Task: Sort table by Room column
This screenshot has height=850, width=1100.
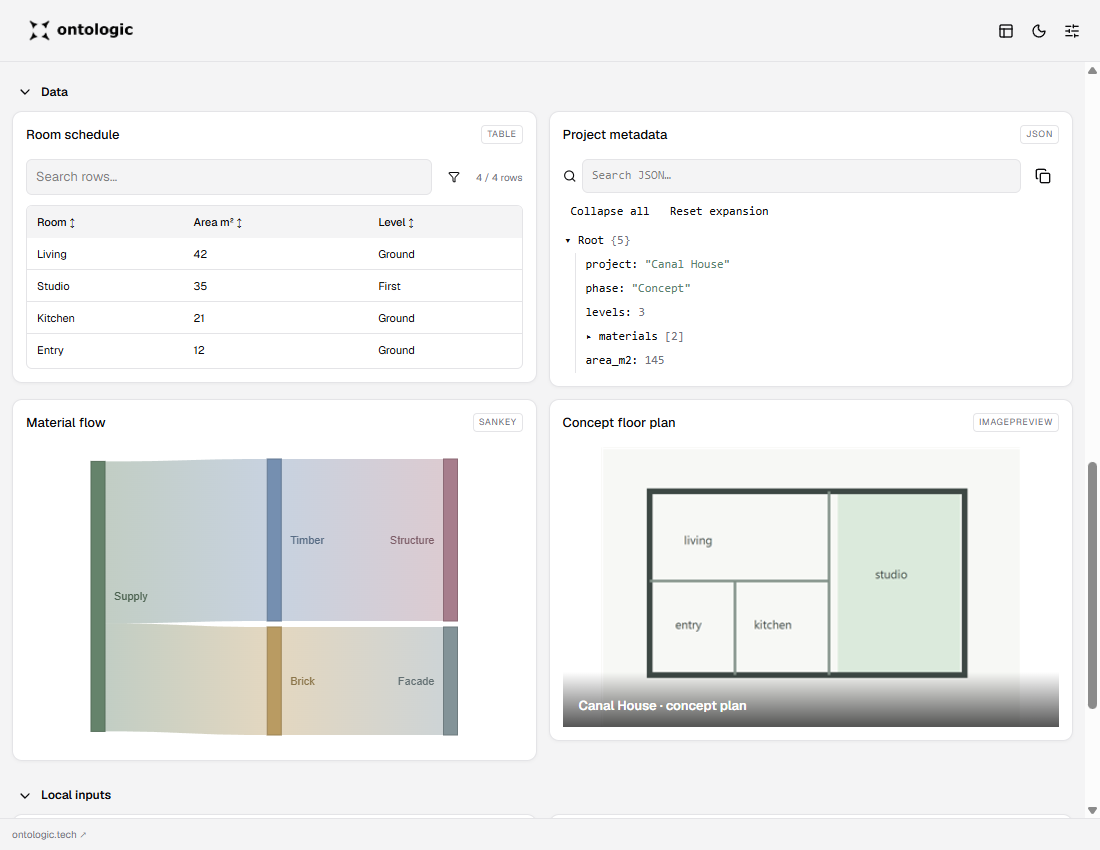Action: point(56,222)
